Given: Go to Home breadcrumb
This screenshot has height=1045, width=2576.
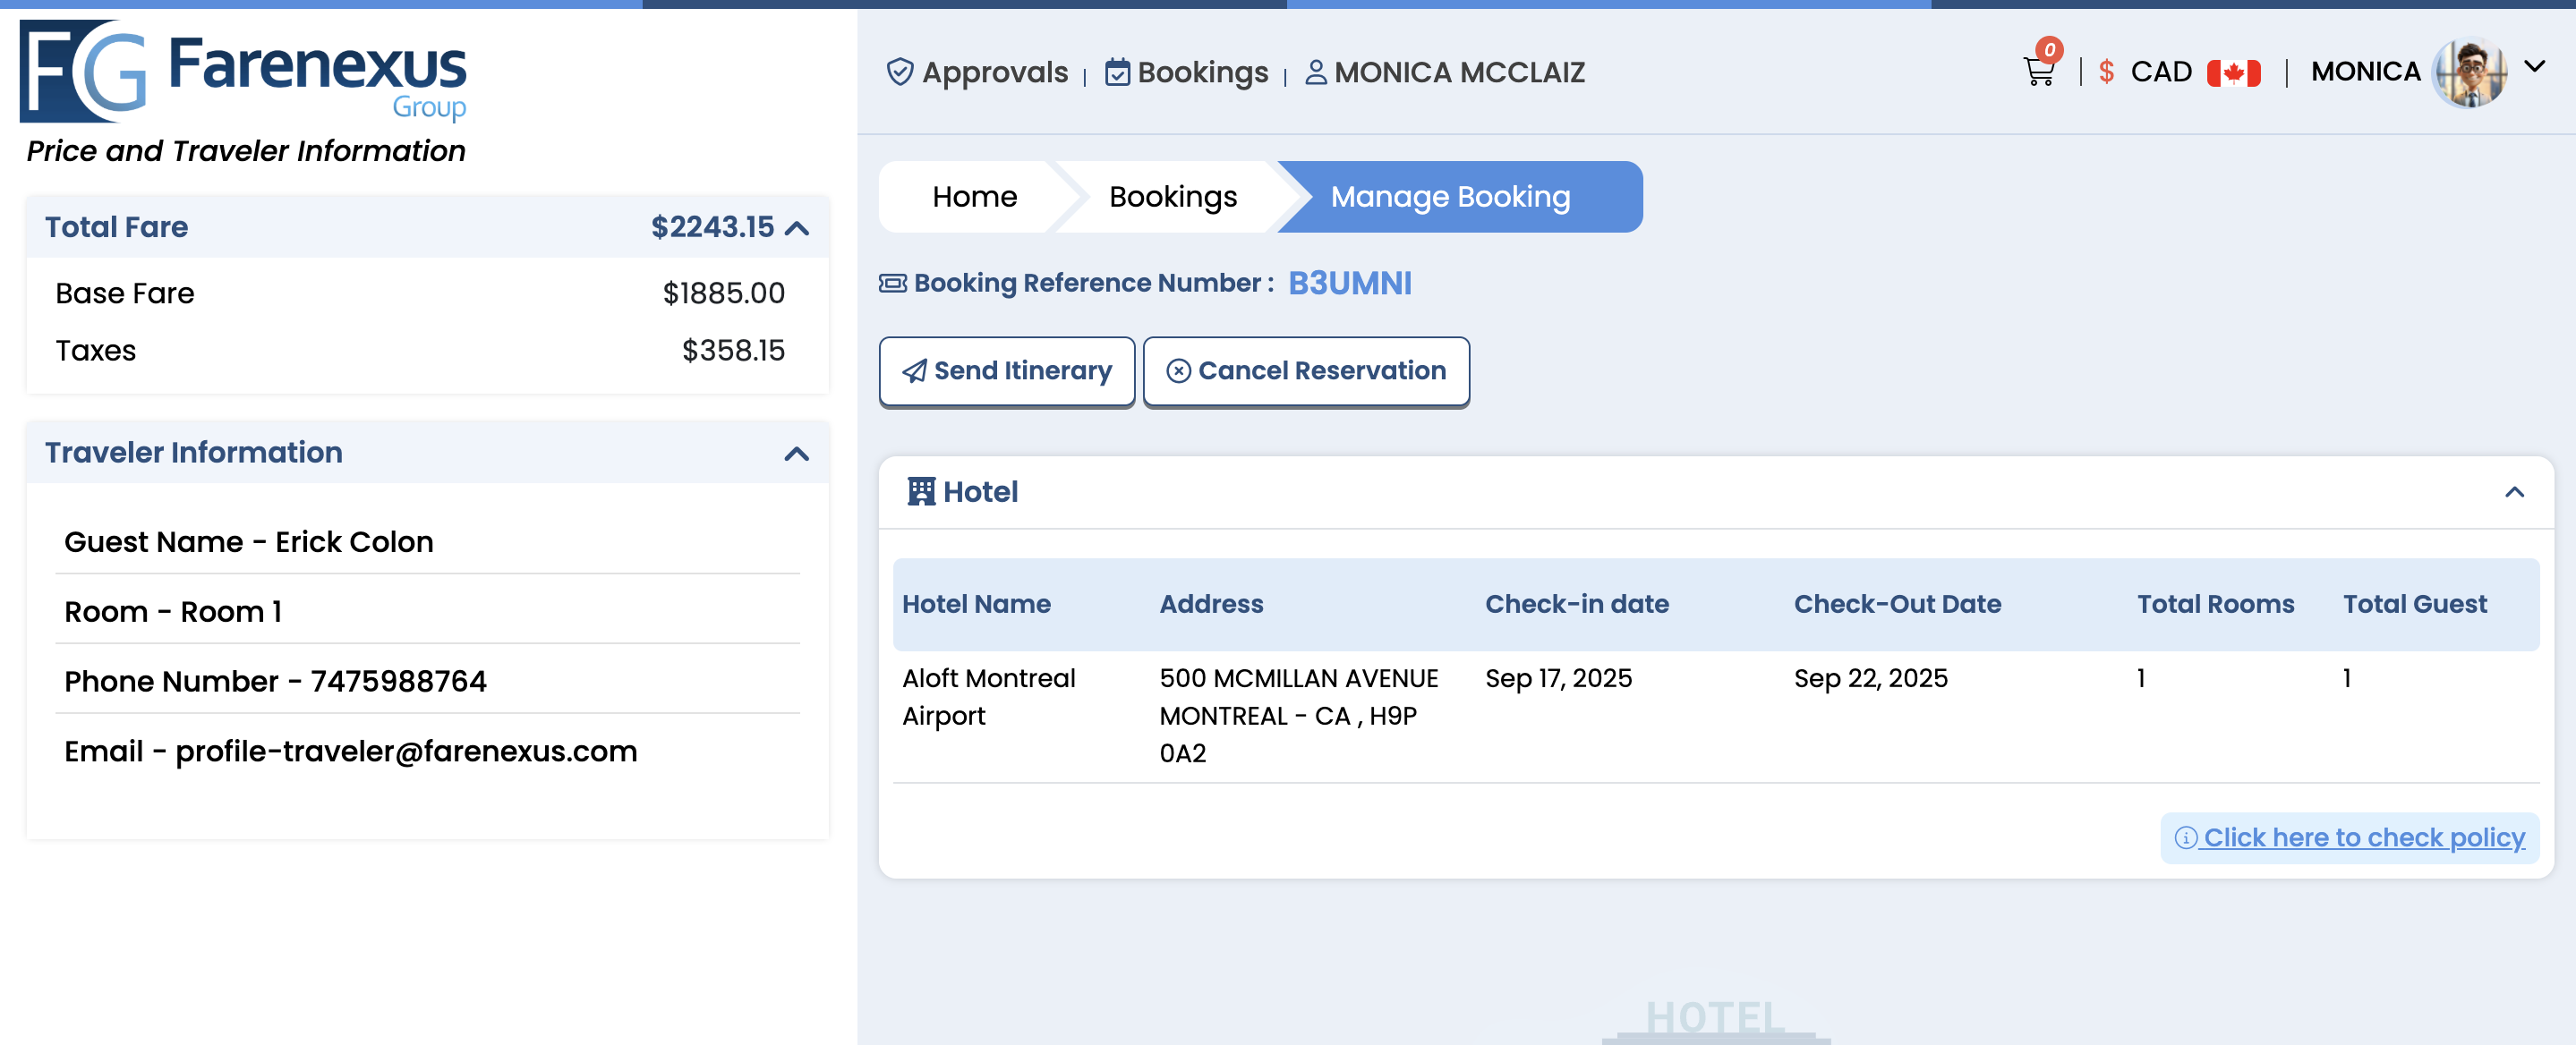Looking at the screenshot, I should tap(974, 197).
